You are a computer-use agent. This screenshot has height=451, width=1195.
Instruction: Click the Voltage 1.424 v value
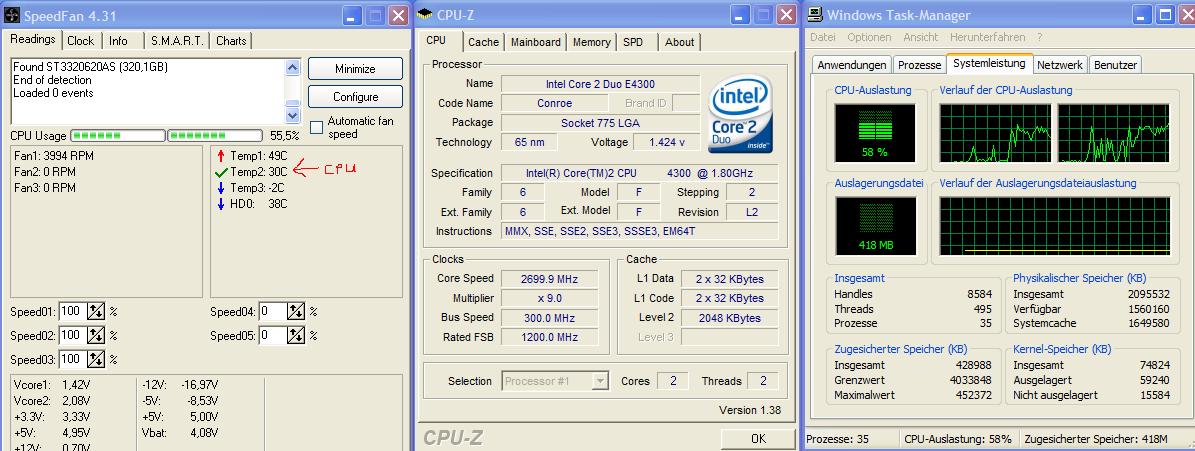pyautogui.click(x=666, y=142)
